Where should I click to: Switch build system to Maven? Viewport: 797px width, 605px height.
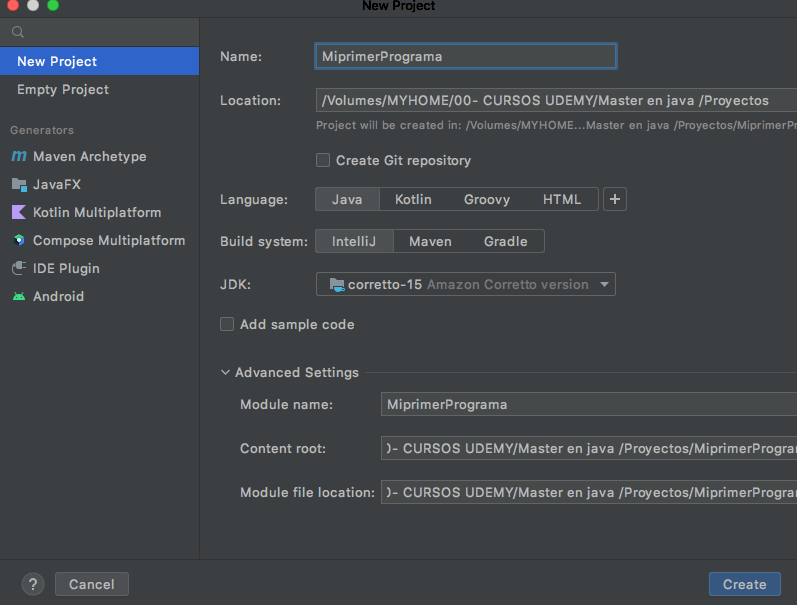point(430,241)
